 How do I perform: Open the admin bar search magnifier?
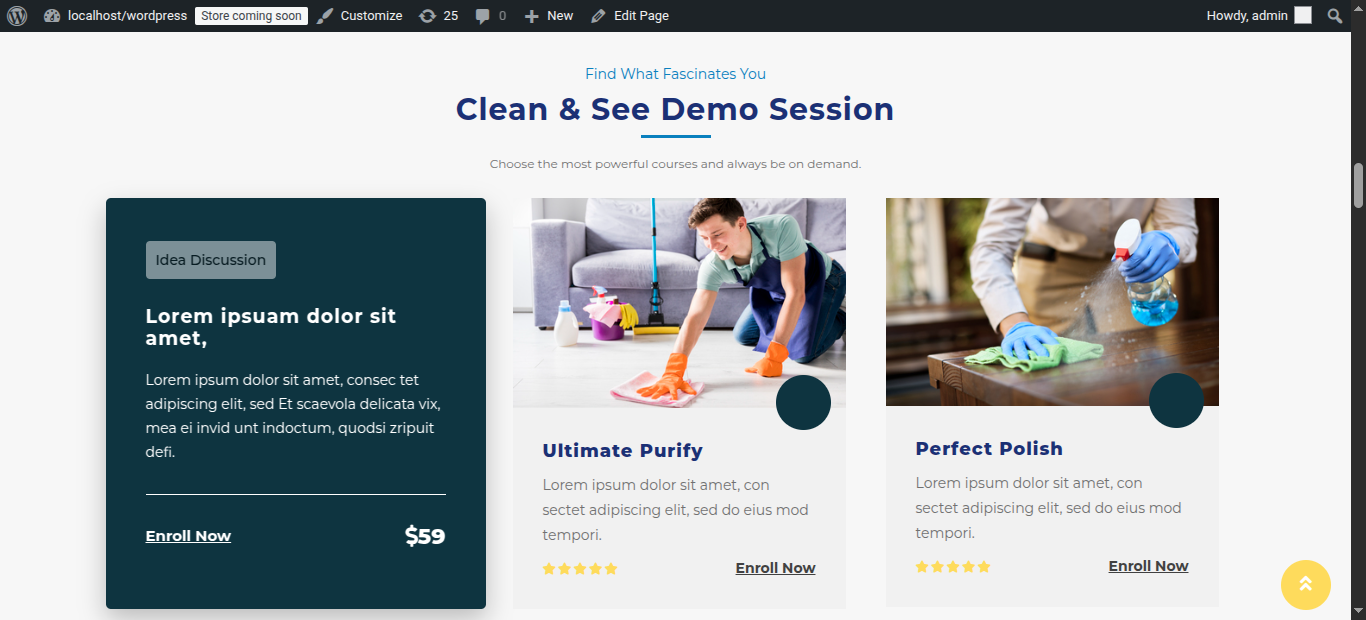pos(1335,16)
